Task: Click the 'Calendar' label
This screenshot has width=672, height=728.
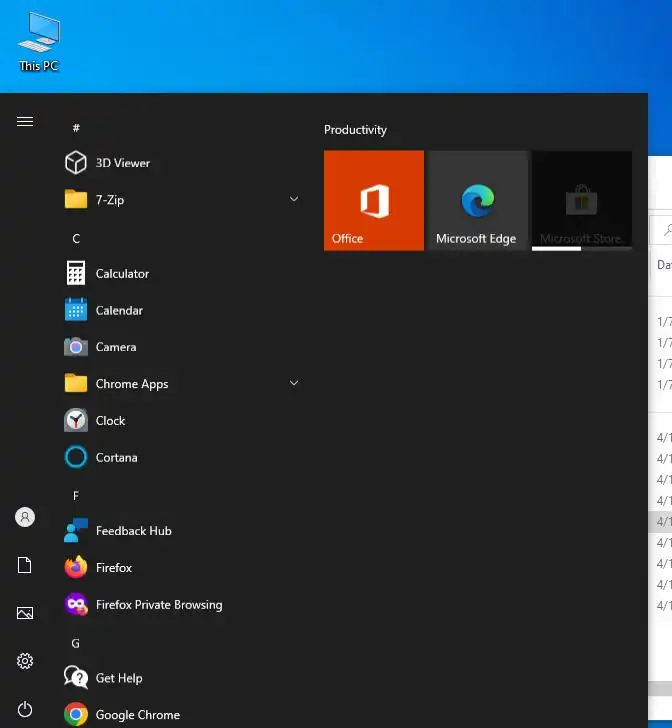Action: click(119, 310)
